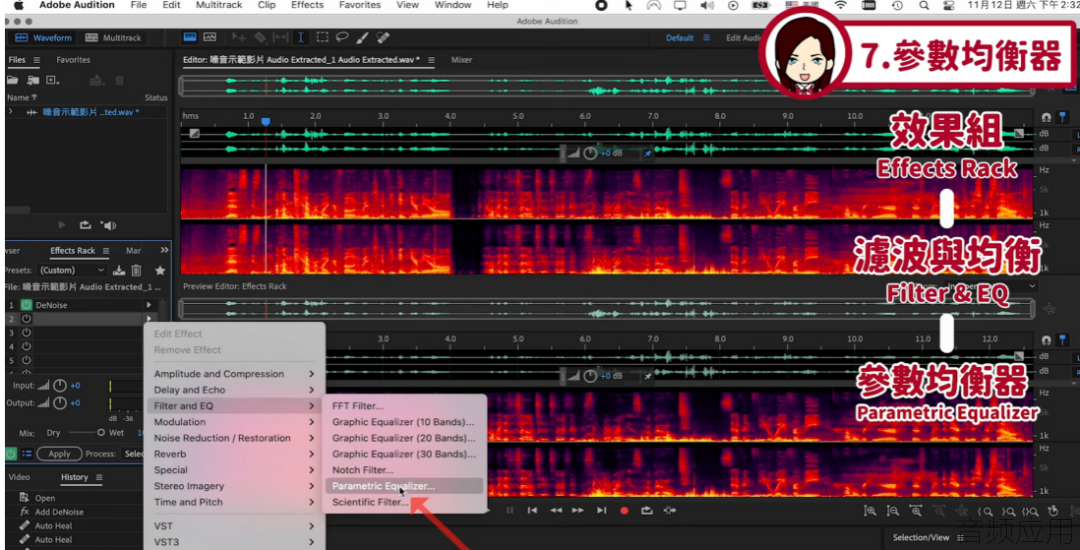Image resolution: width=1080 pixels, height=550 pixels.
Task: Open the Time and Pitch submenu
Action: [x=234, y=502]
